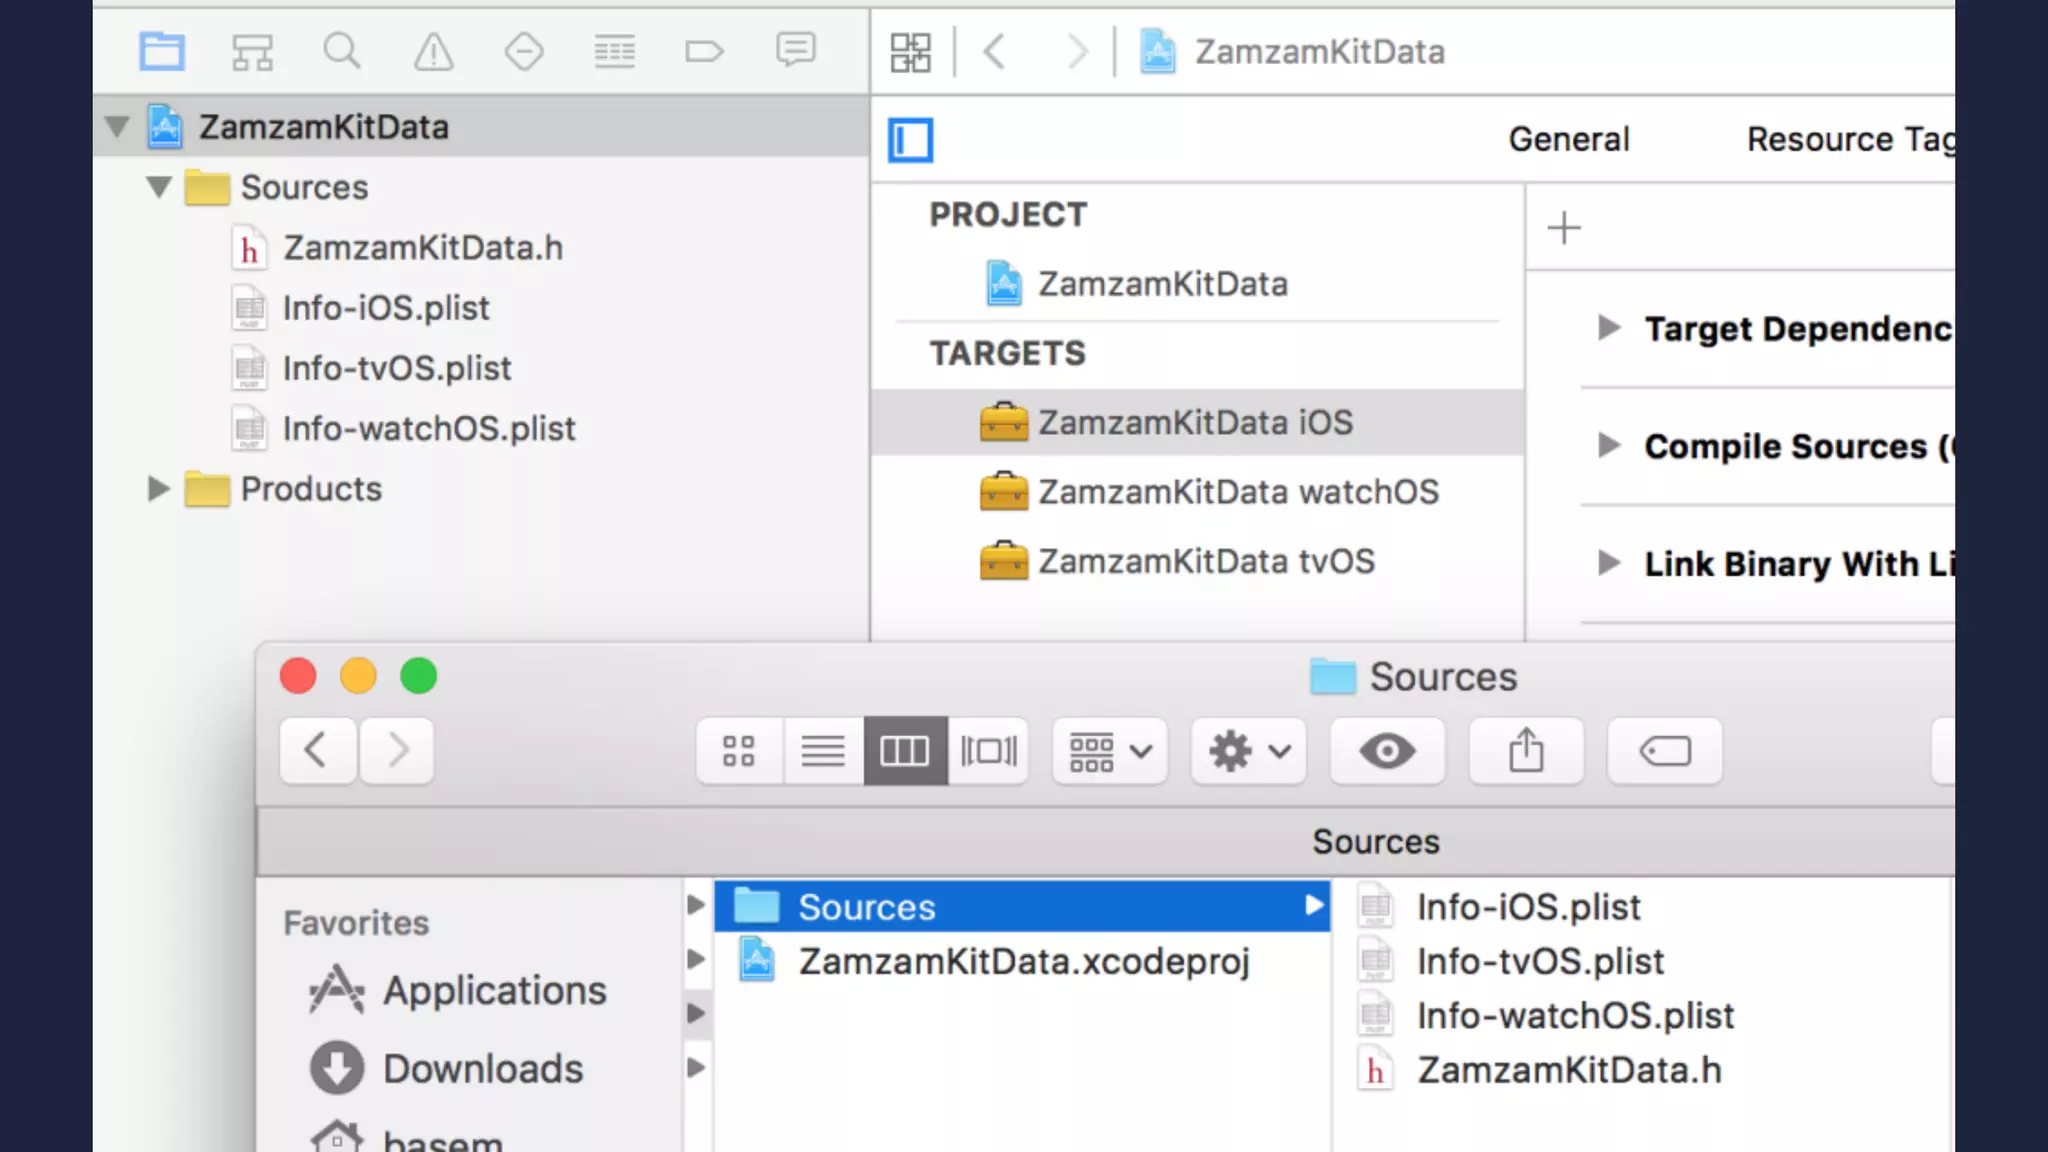Open the symbol navigator hierarchy icon
The height and width of the screenshot is (1152, 2048).
[252, 51]
